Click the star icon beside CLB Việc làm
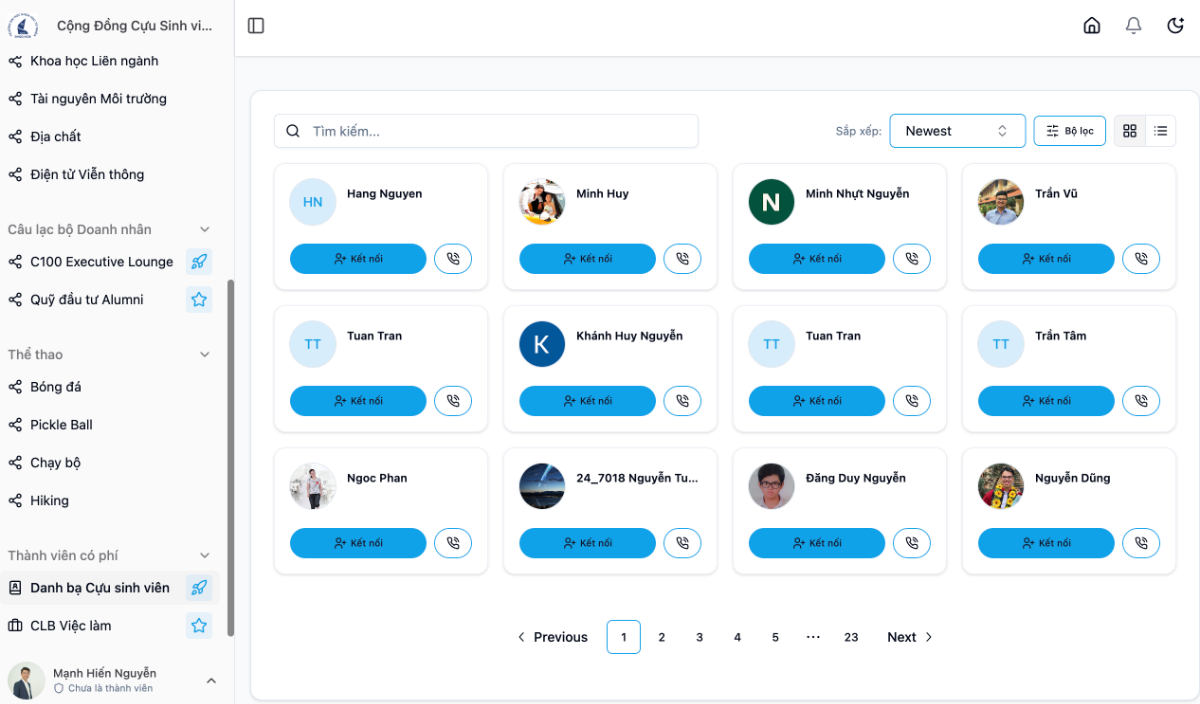The width and height of the screenshot is (1200, 704). (x=199, y=626)
